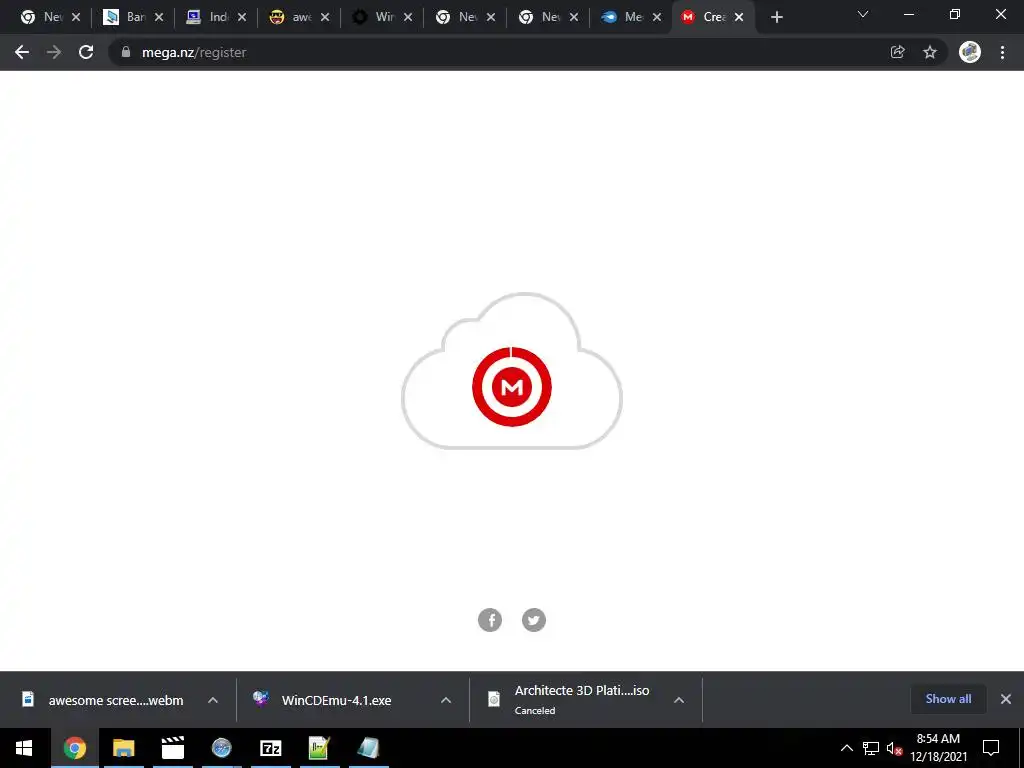Close the Me tab
Screen dimensions: 1024x768
pyautogui.click(x=657, y=18)
